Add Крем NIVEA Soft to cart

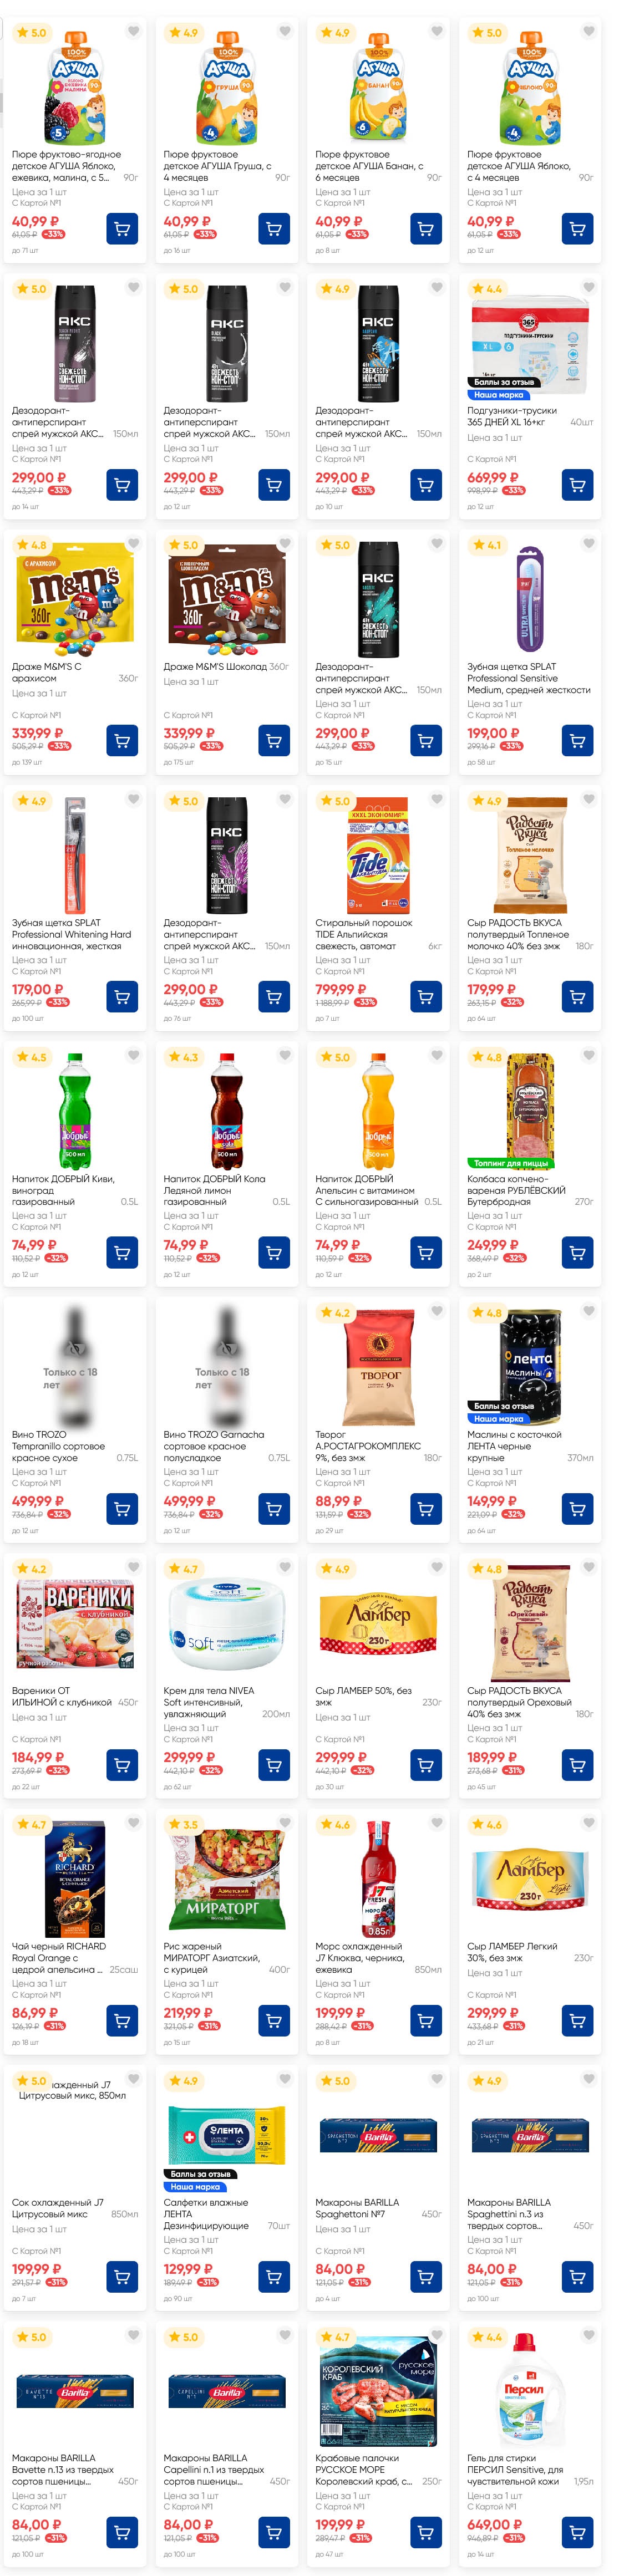click(x=274, y=1765)
